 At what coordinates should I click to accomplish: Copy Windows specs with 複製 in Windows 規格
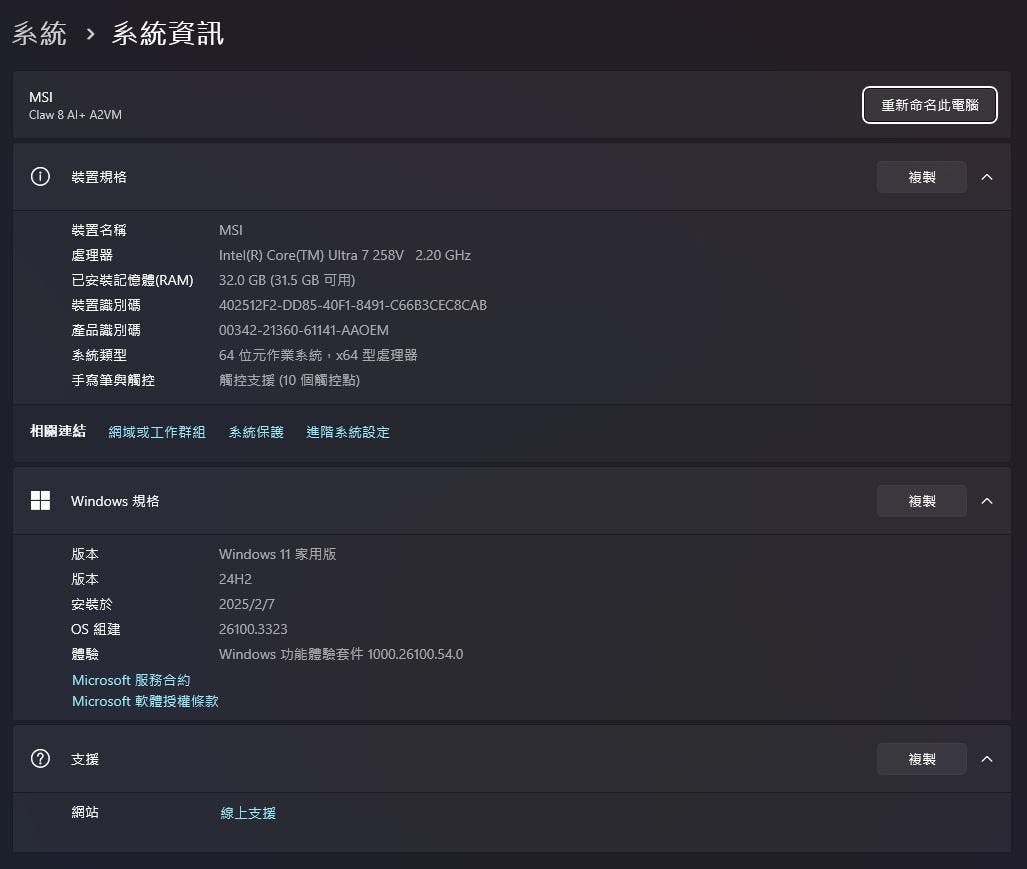coord(922,501)
